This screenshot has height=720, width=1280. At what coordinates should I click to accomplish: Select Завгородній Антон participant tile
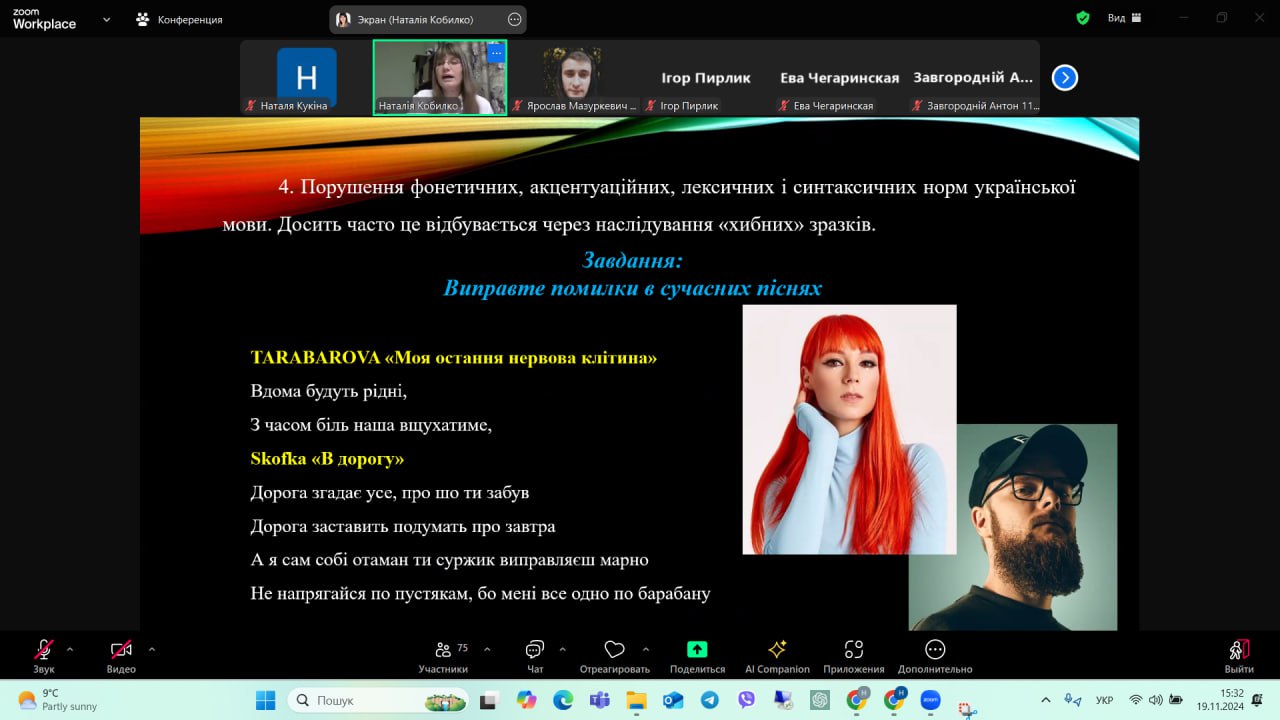point(973,77)
